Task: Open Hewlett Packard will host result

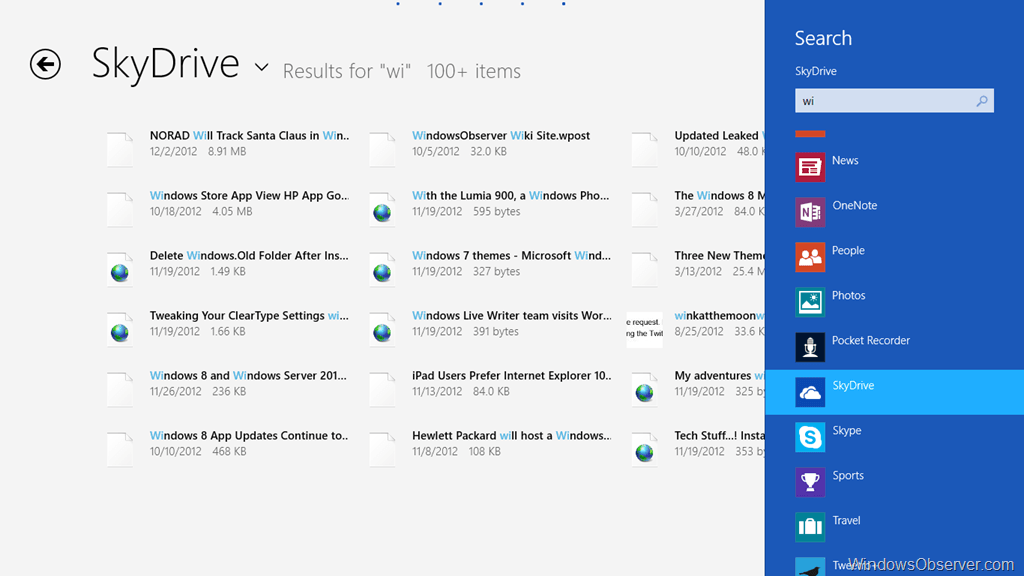Action: point(510,436)
